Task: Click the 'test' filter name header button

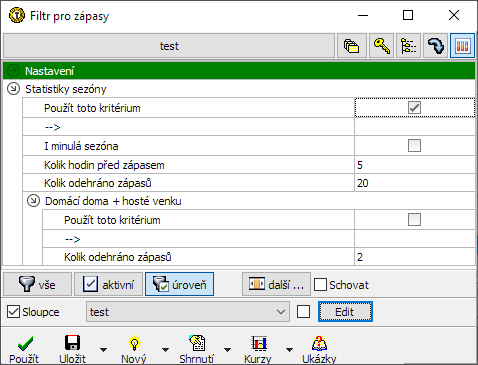Action: [169, 46]
